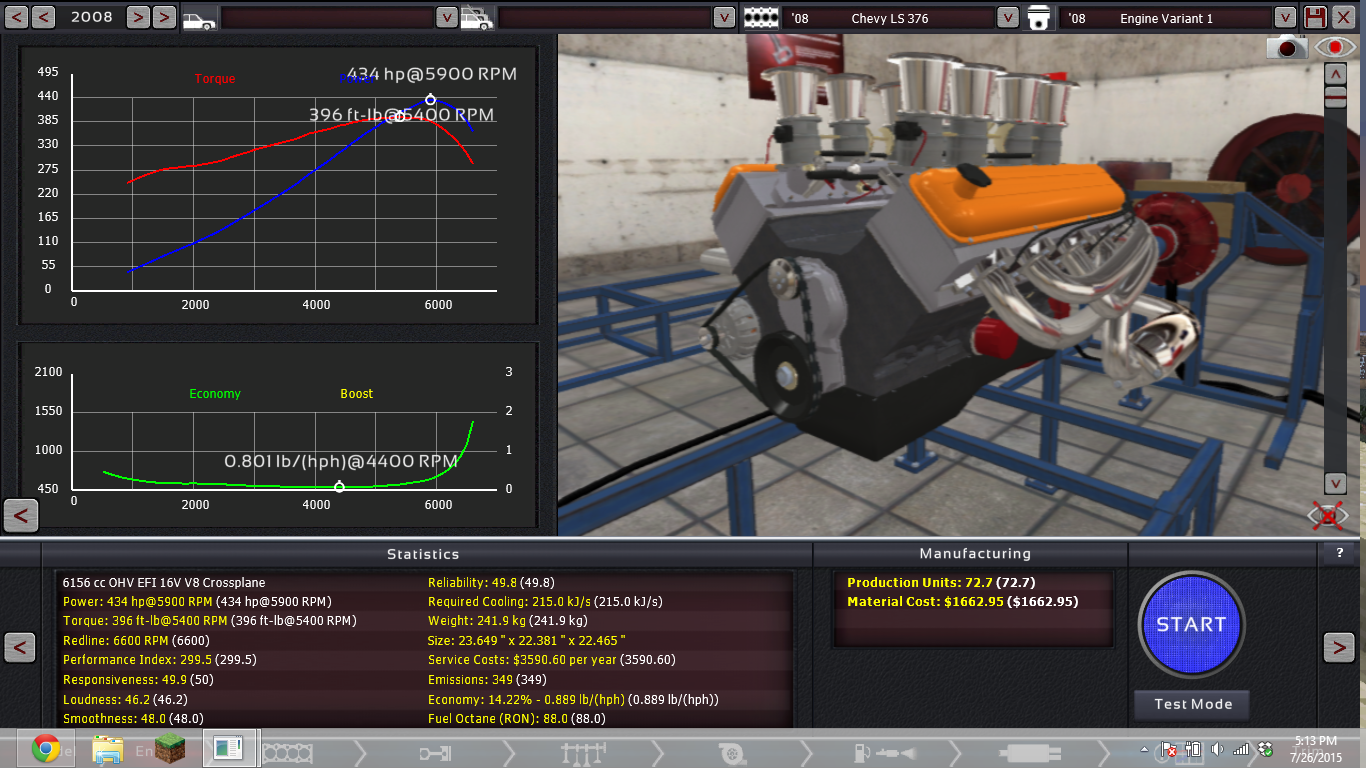Click the blue START button
Viewport: 1366px width, 768px height.
1191,624
